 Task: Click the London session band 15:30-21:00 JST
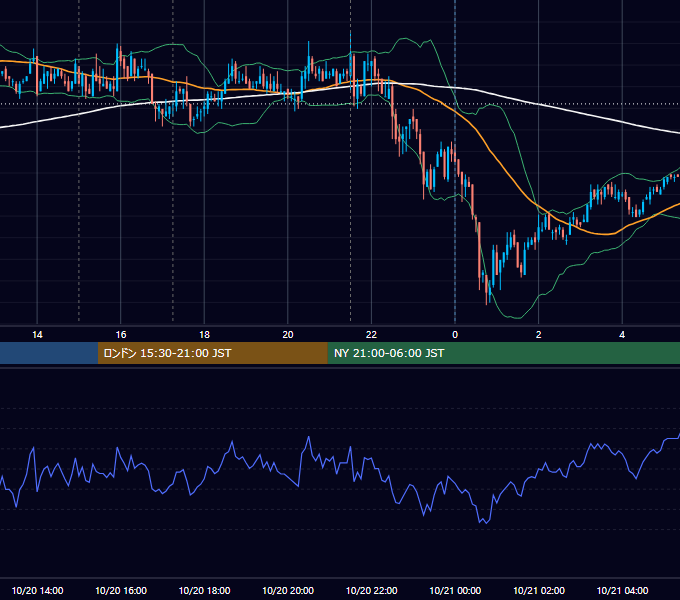212,353
